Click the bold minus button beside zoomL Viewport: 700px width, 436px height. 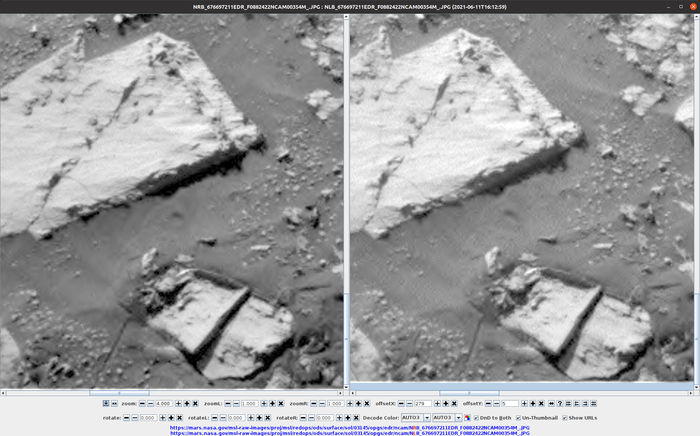228,403
